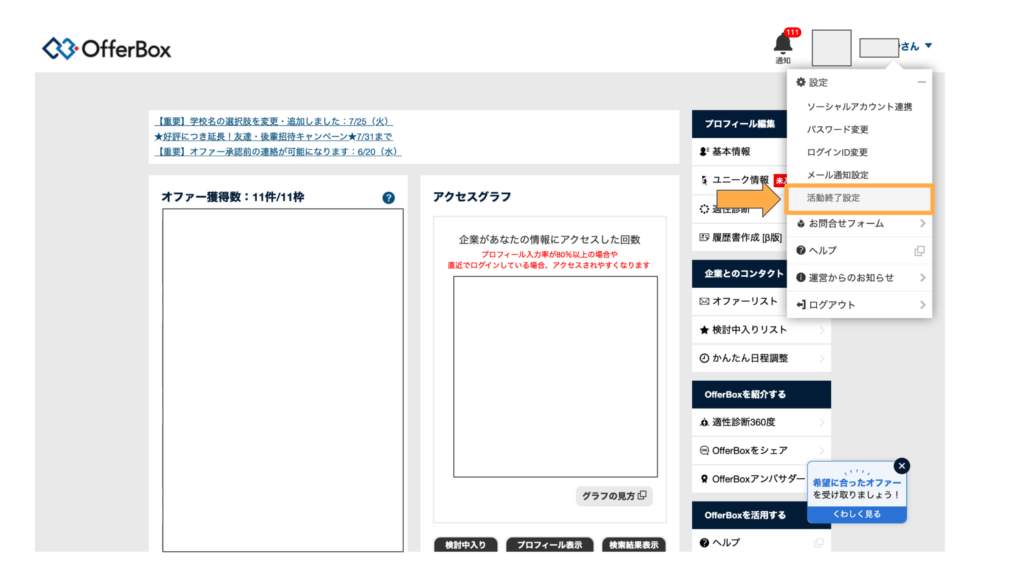Click the 適性診断360度 icon
The image size is (1024, 575).
(704, 422)
